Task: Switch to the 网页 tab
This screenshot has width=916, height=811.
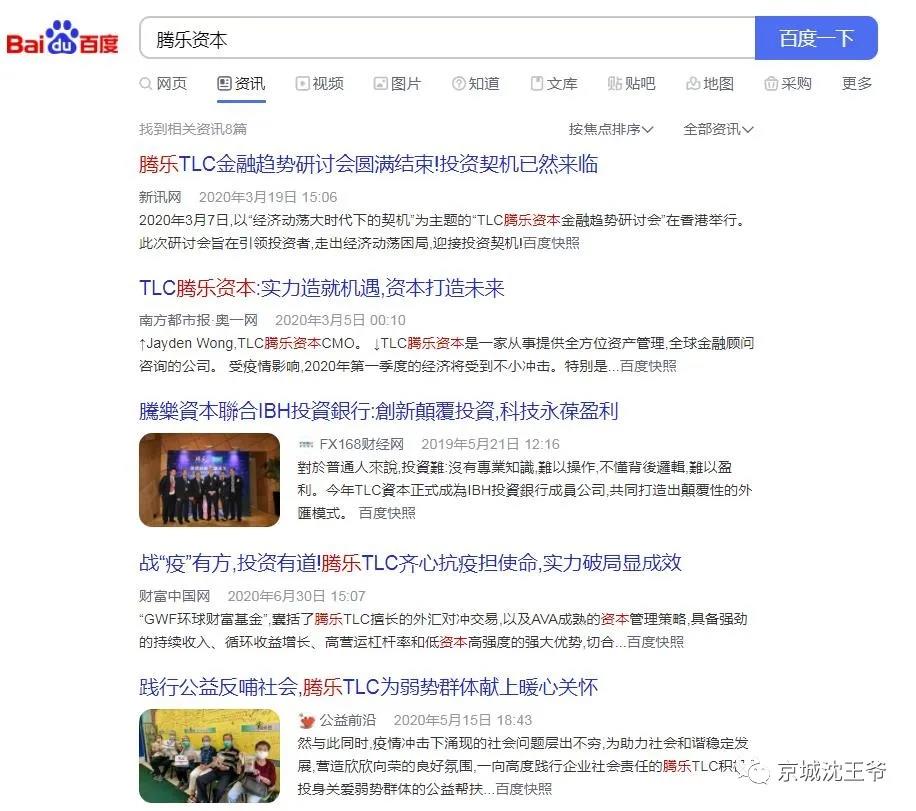Action: pyautogui.click(x=164, y=84)
